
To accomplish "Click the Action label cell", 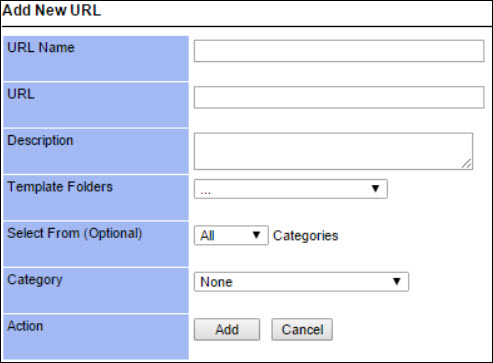I will [x=96, y=337].
